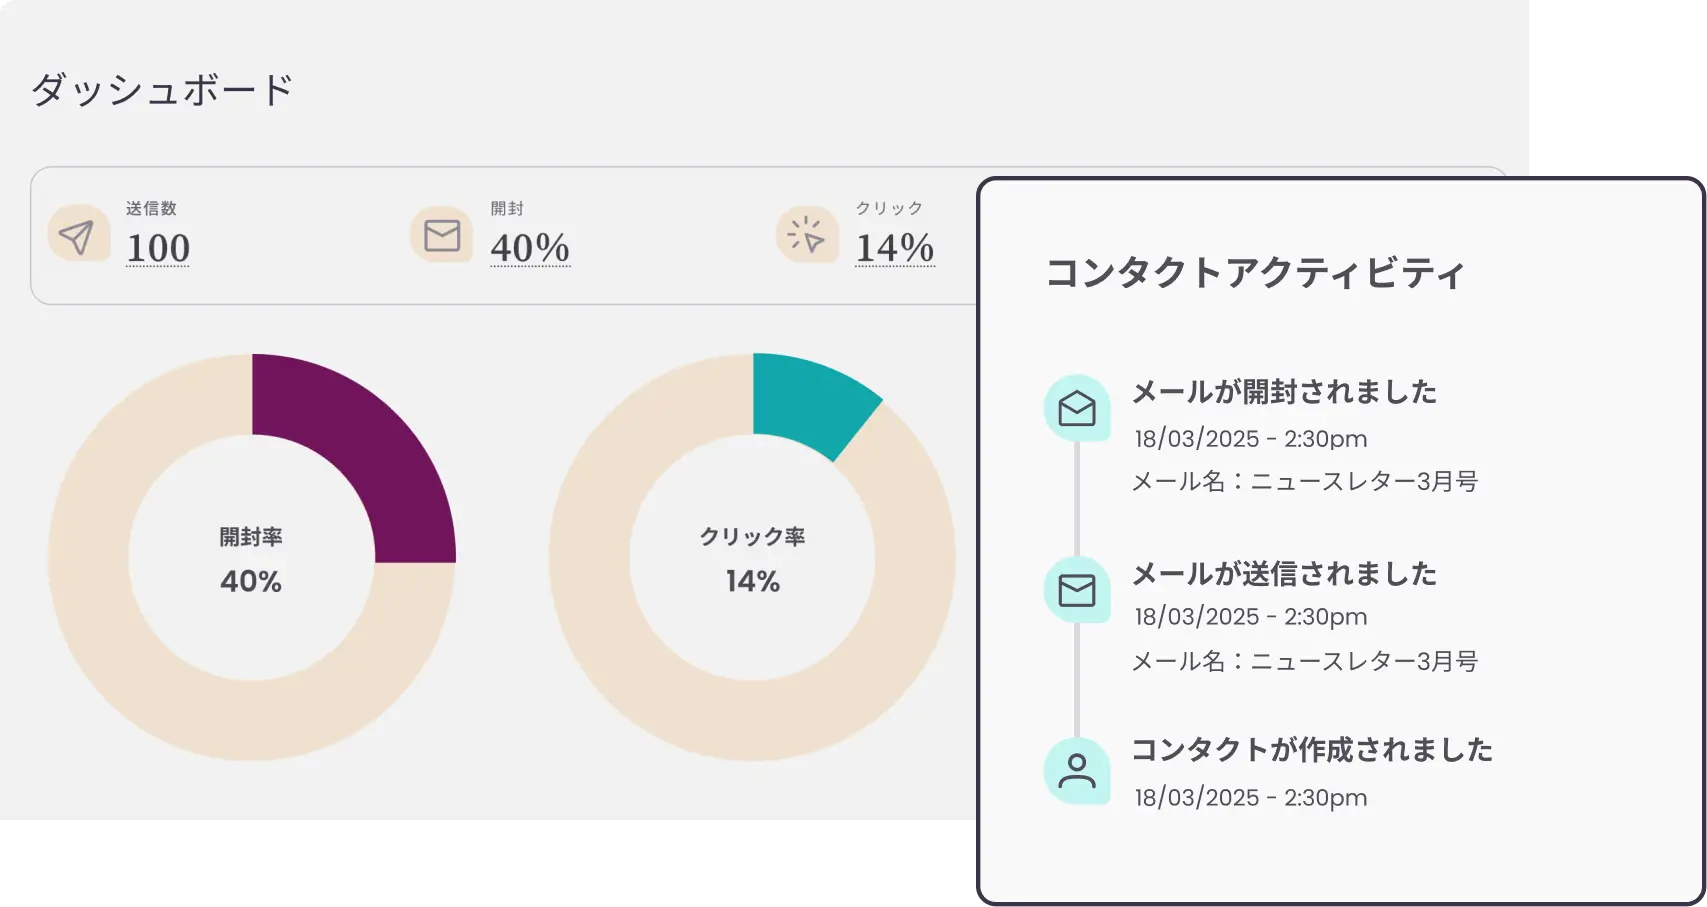Click メール名：ニュースレター3月号 under opened email
Image resolution: width=1707 pixels, height=907 pixels.
(x=1305, y=482)
